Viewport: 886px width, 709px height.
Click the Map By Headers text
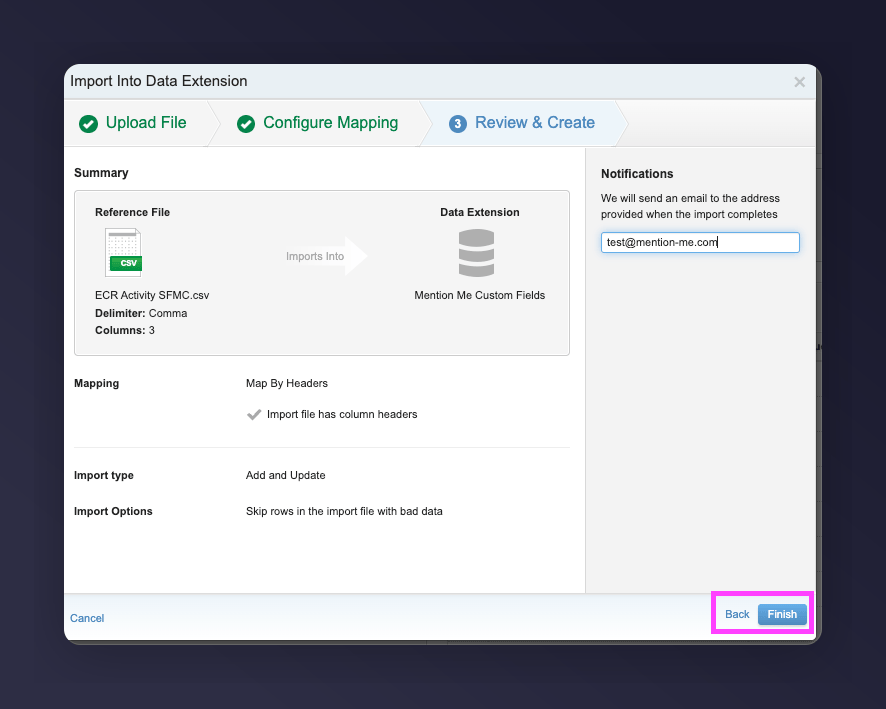286,384
